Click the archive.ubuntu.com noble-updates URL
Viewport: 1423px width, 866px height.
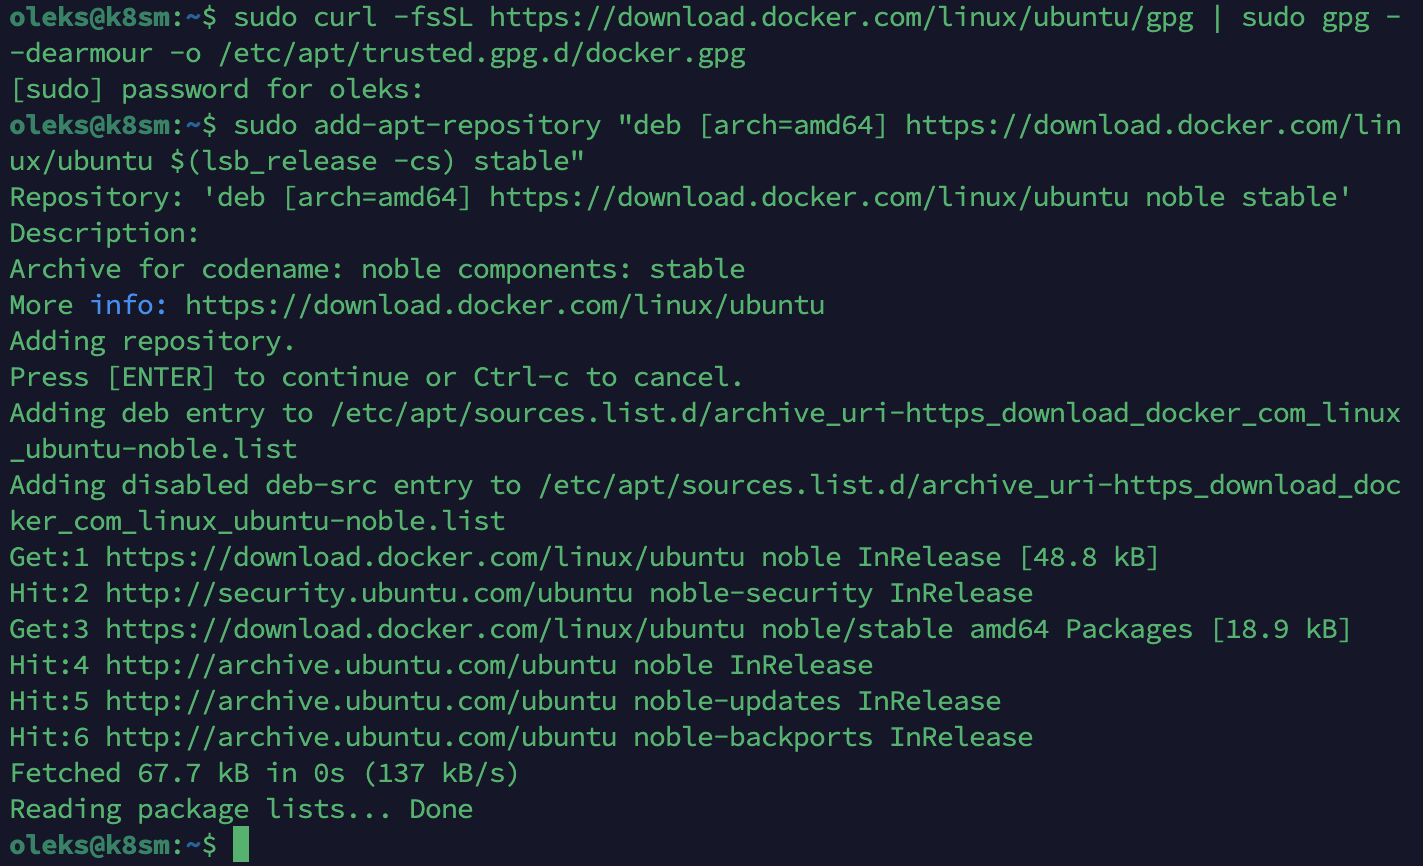361,701
